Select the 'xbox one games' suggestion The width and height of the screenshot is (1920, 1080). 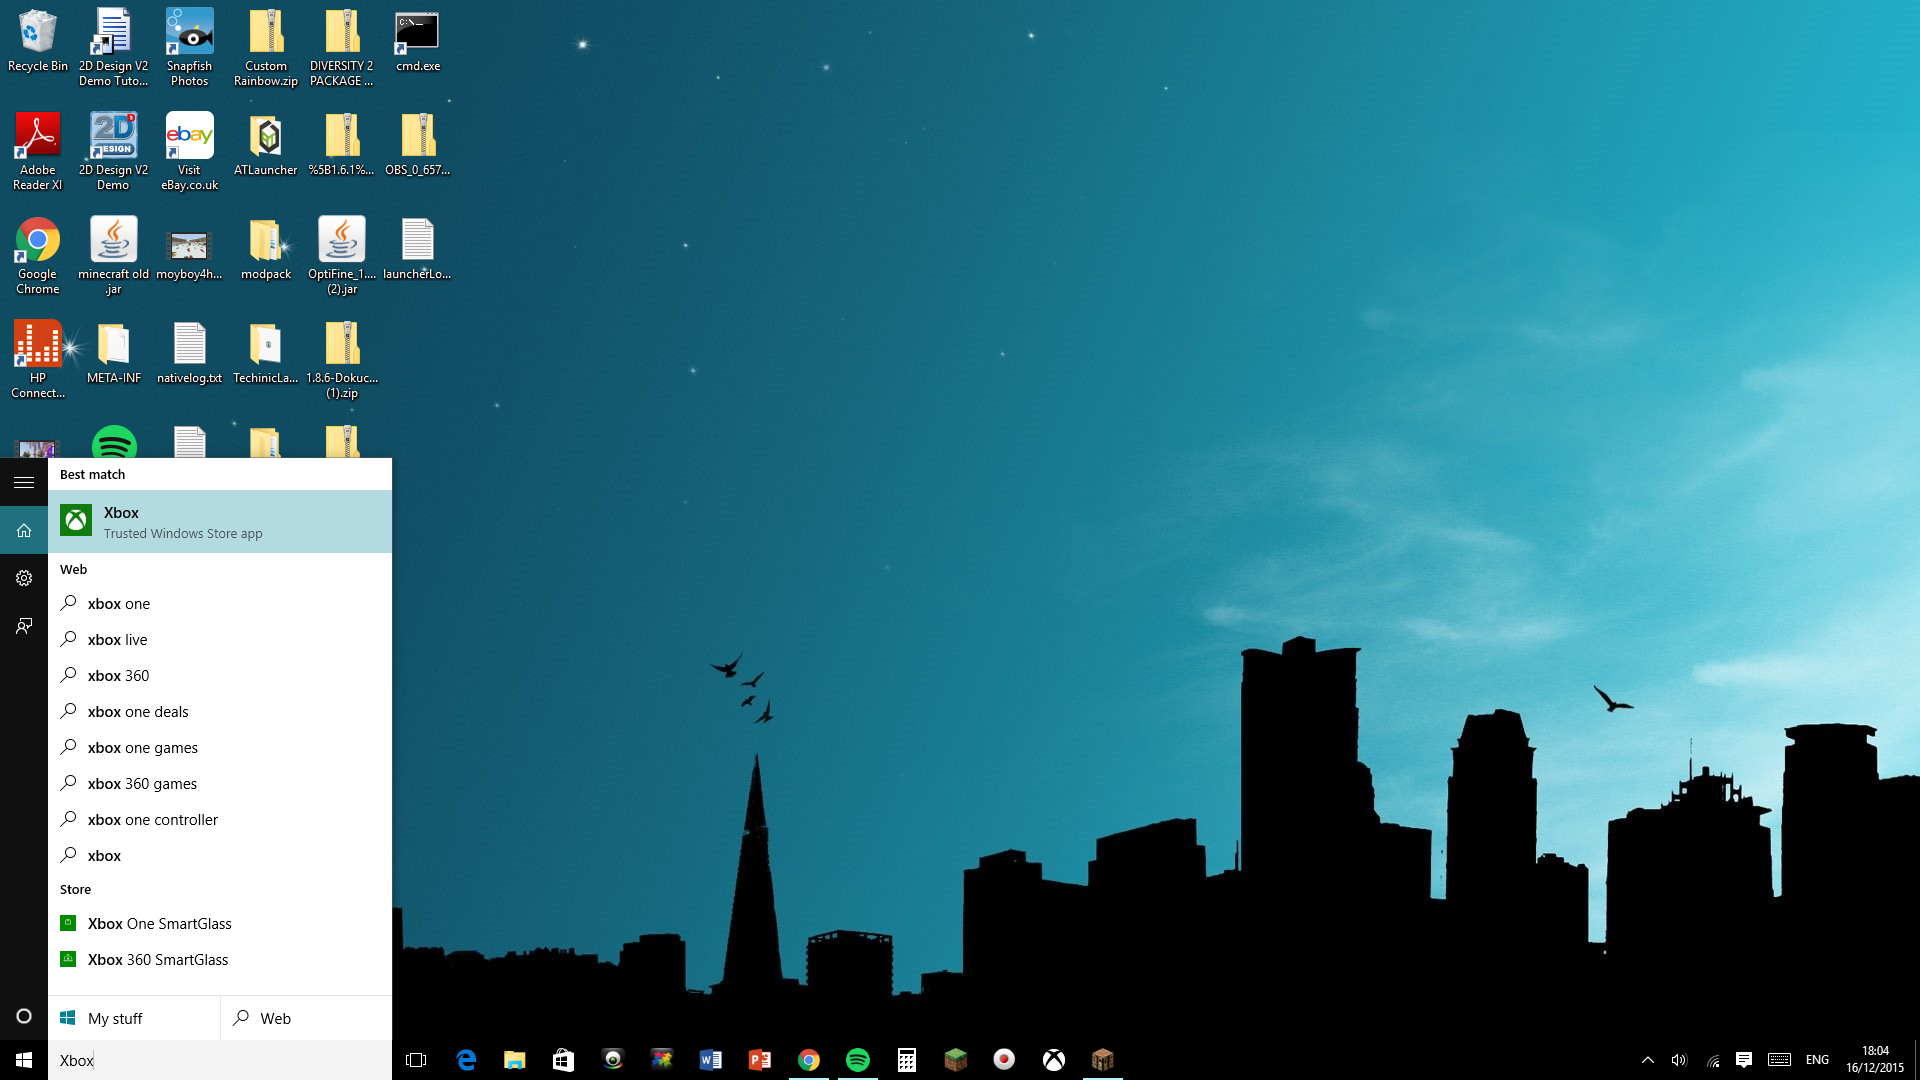click(x=220, y=747)
